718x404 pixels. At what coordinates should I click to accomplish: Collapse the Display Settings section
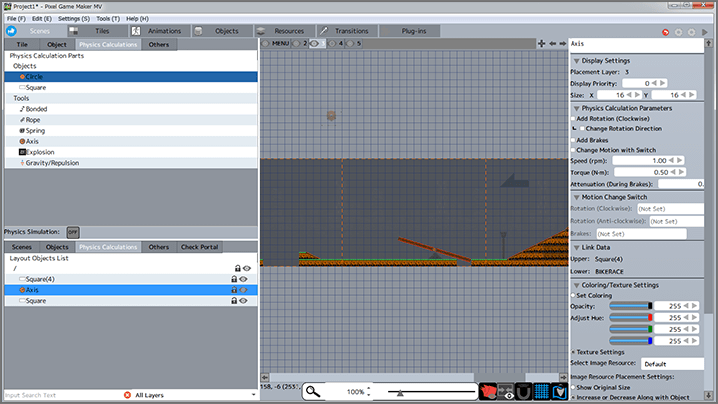pyautogui.click(x=574, y=60)
